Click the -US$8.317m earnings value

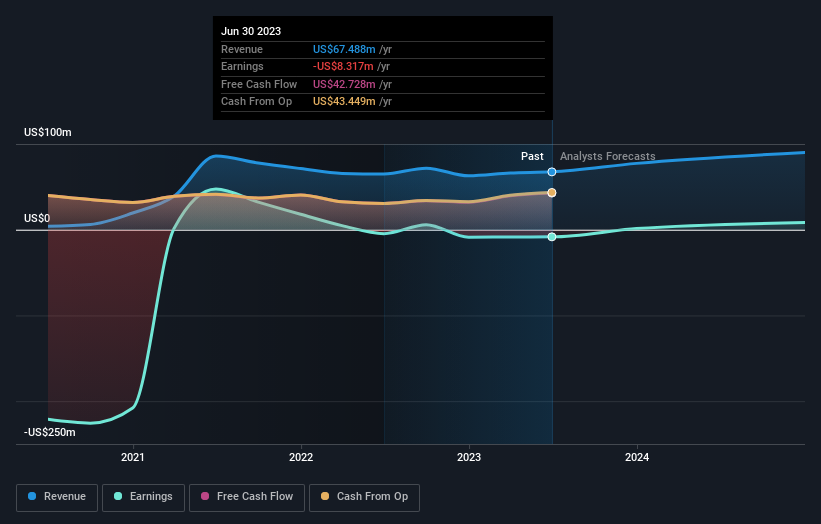pos(343,66)
